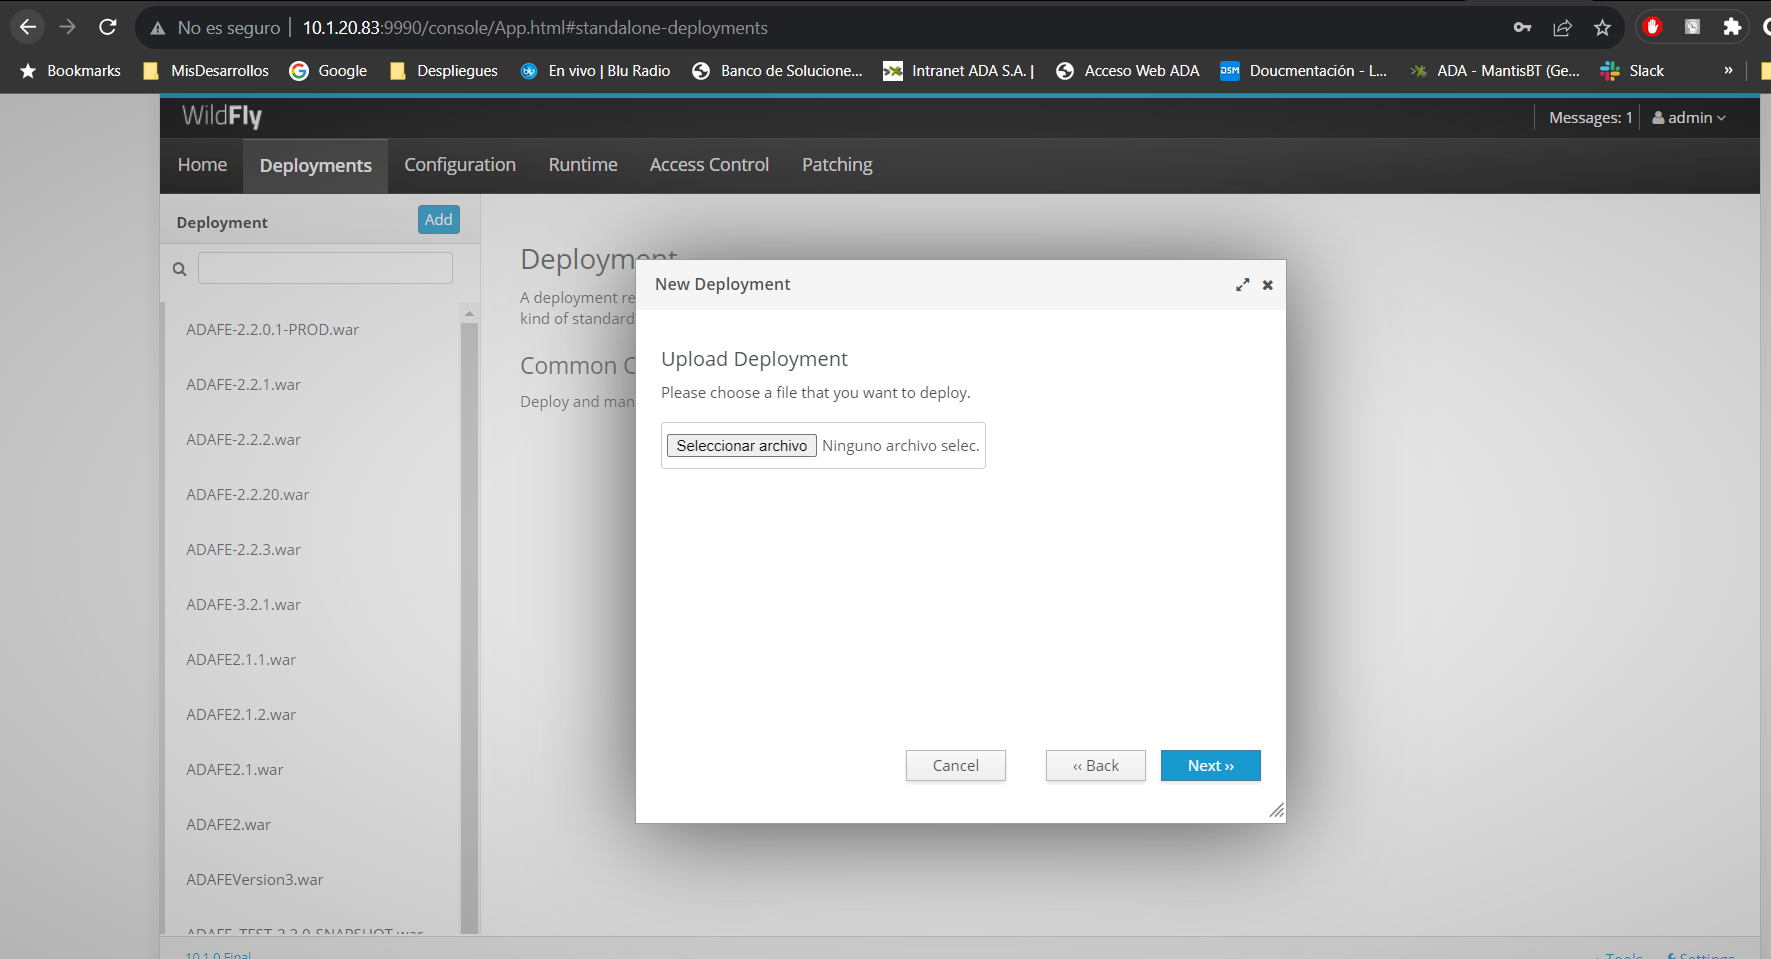1771x959 pixels.
Task: Click the Seleccionar archivo file button
Action: pyautogui.click(x=741, y=446)
